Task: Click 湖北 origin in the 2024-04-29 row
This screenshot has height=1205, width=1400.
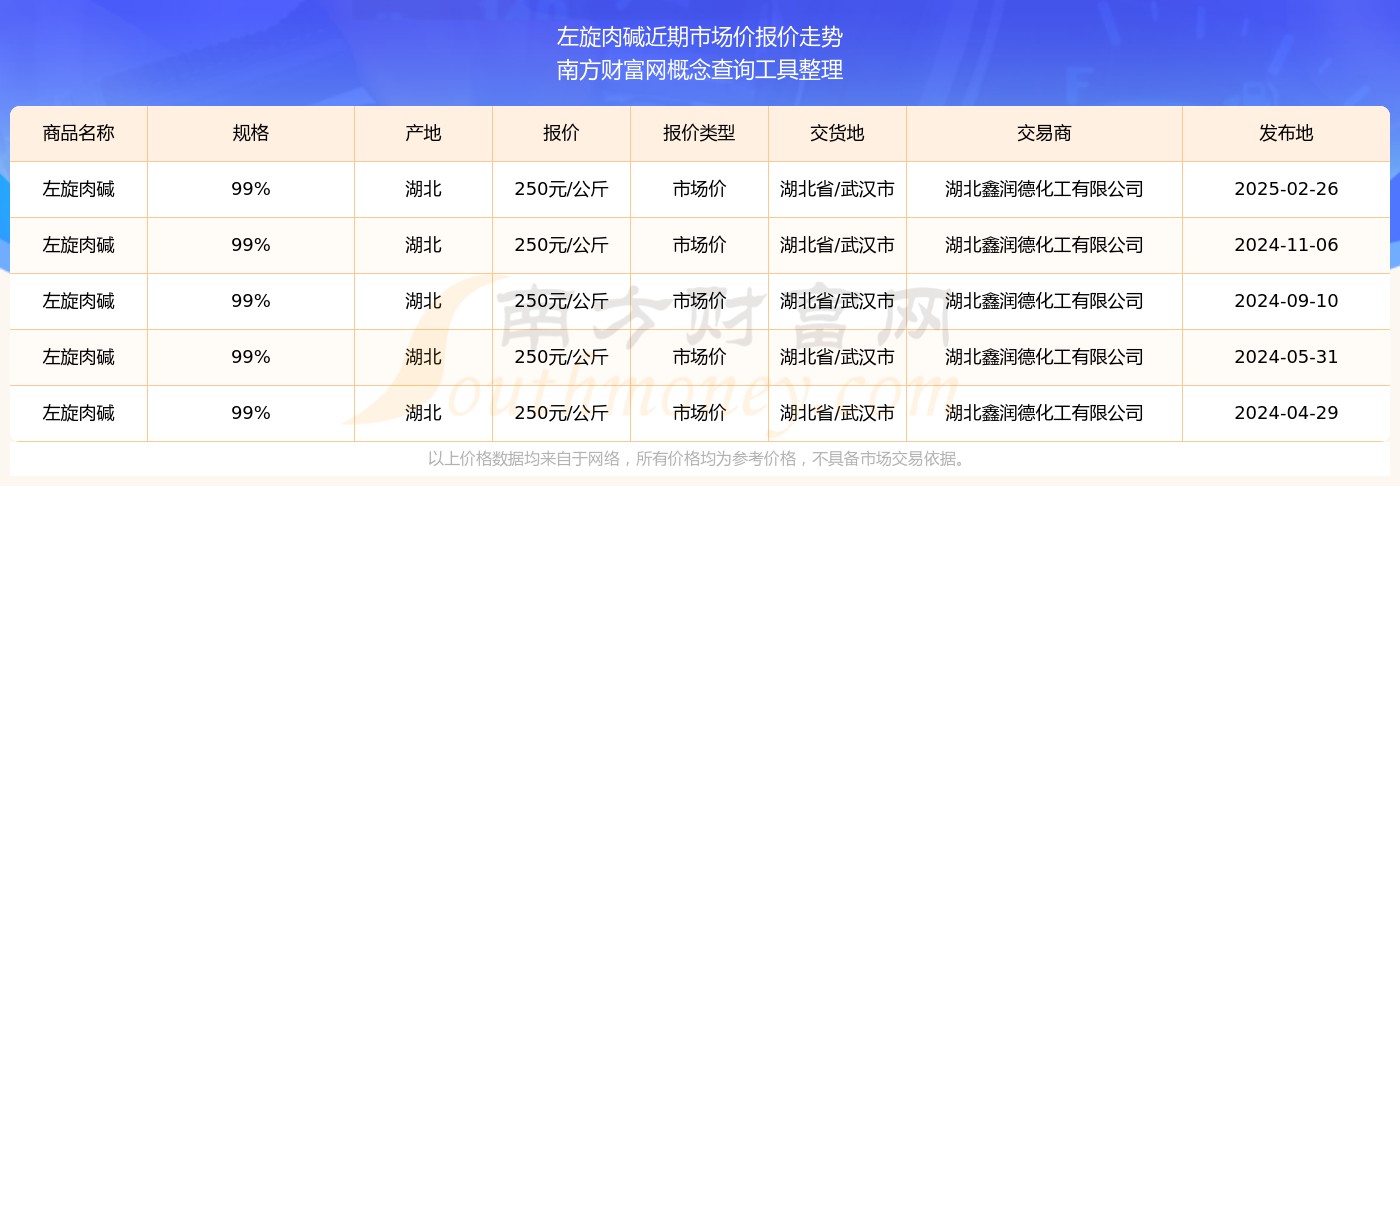Action: point(424,413)
